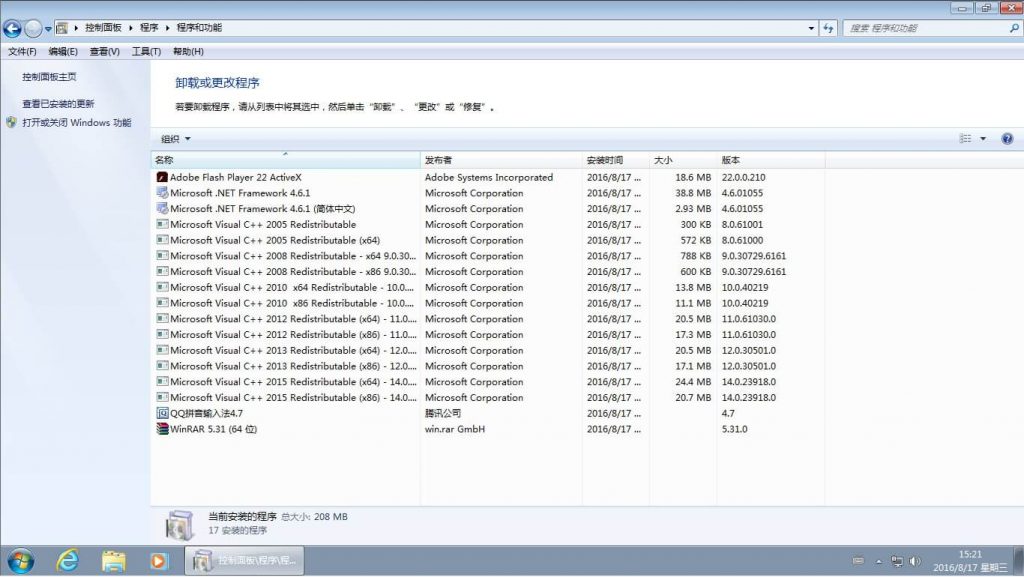
Task: Open the 查看(V) menu
Action: [x=104, y=52]
